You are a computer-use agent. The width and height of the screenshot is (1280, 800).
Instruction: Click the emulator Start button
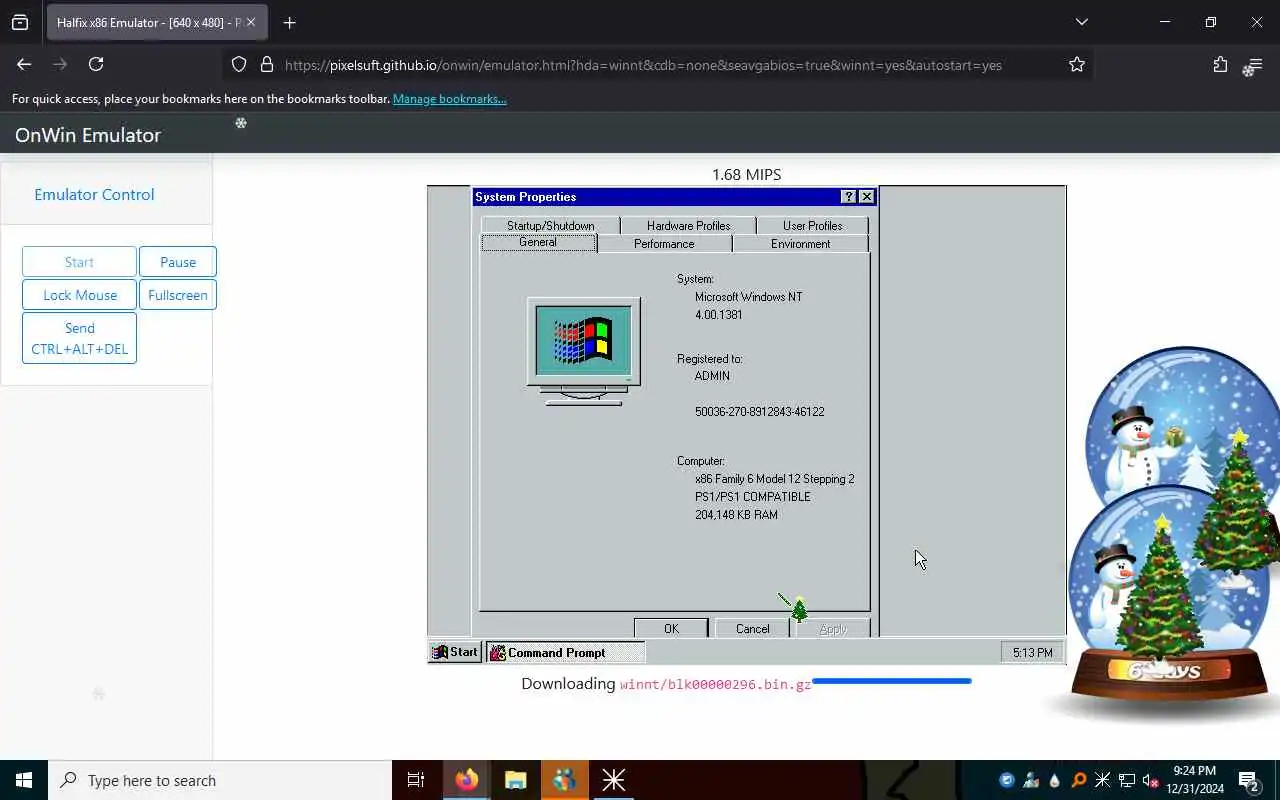click(79, 262)
